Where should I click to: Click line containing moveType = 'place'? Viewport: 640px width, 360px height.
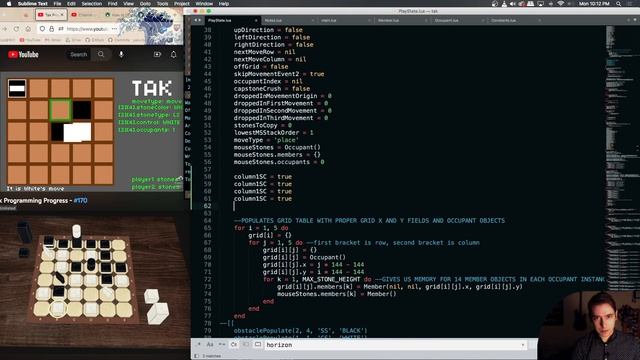click(x=266, y=140)
